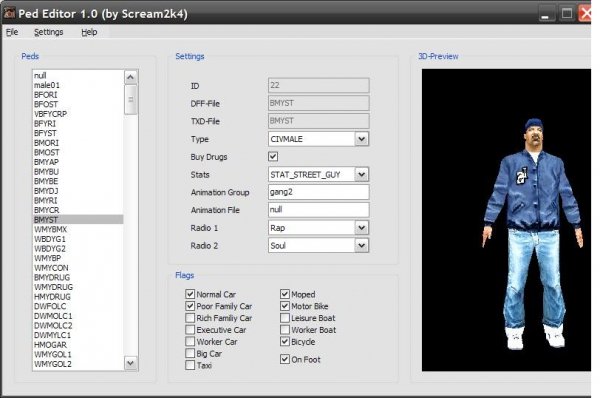Select BMYAP in the Peds list
This screenshot has height=398, width=600.
[78, 162]
